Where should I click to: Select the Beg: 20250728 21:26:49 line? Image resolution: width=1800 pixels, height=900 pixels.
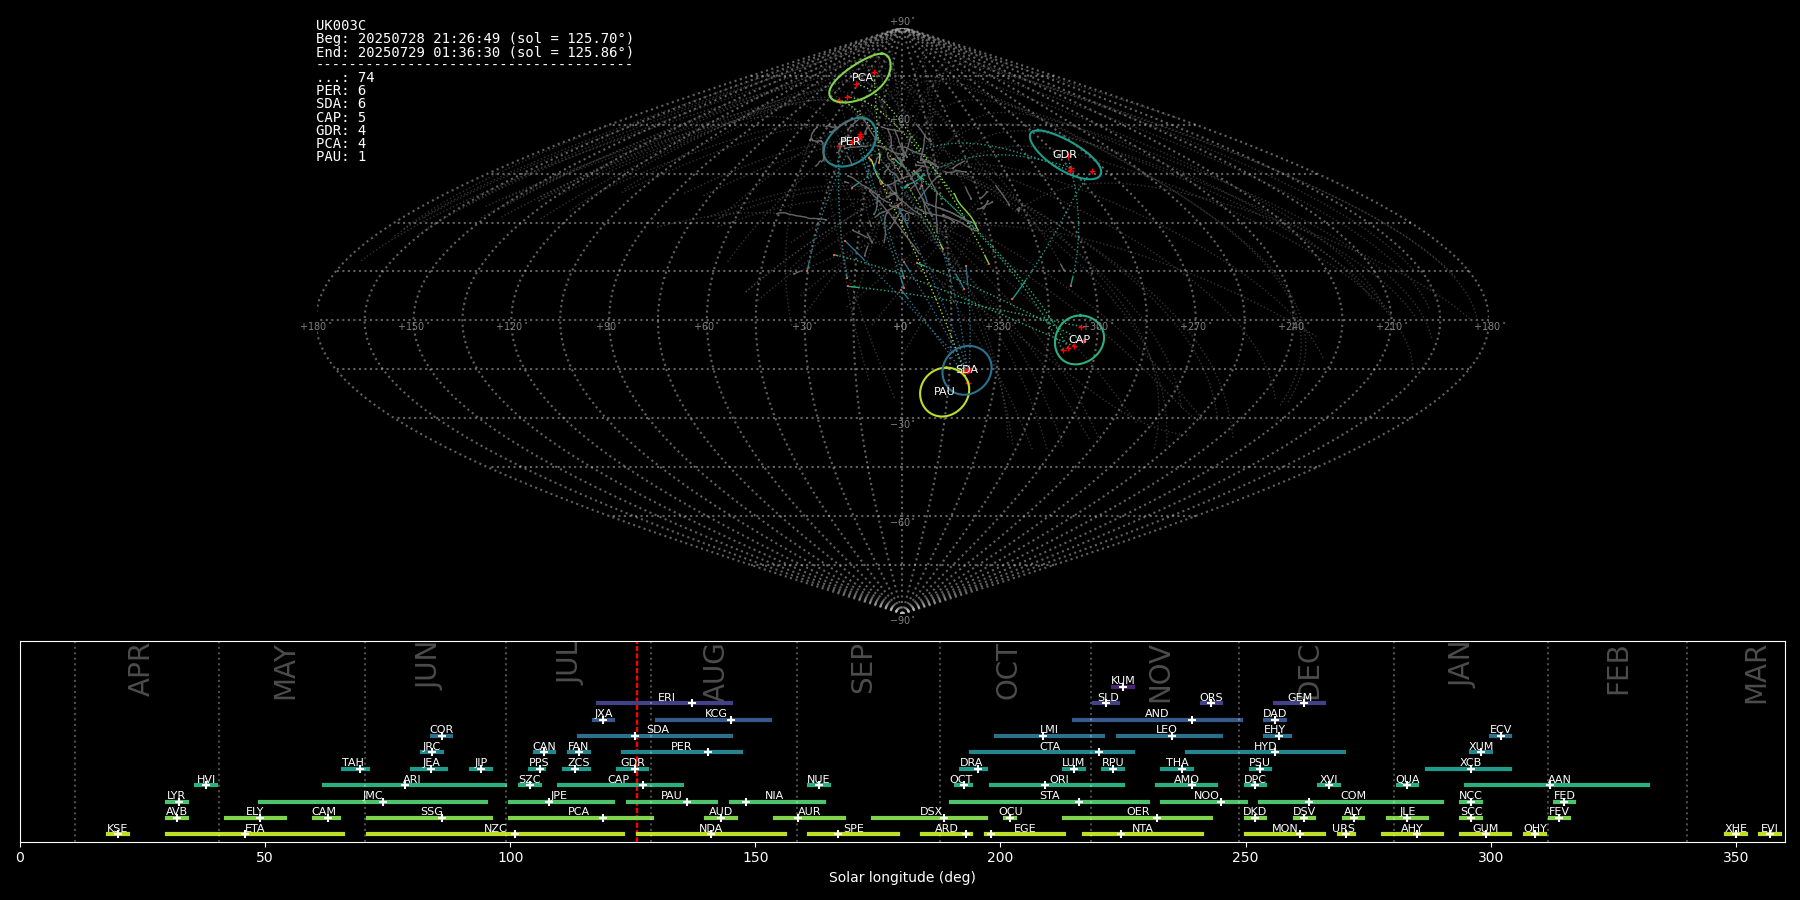click(x=475, y=39)
